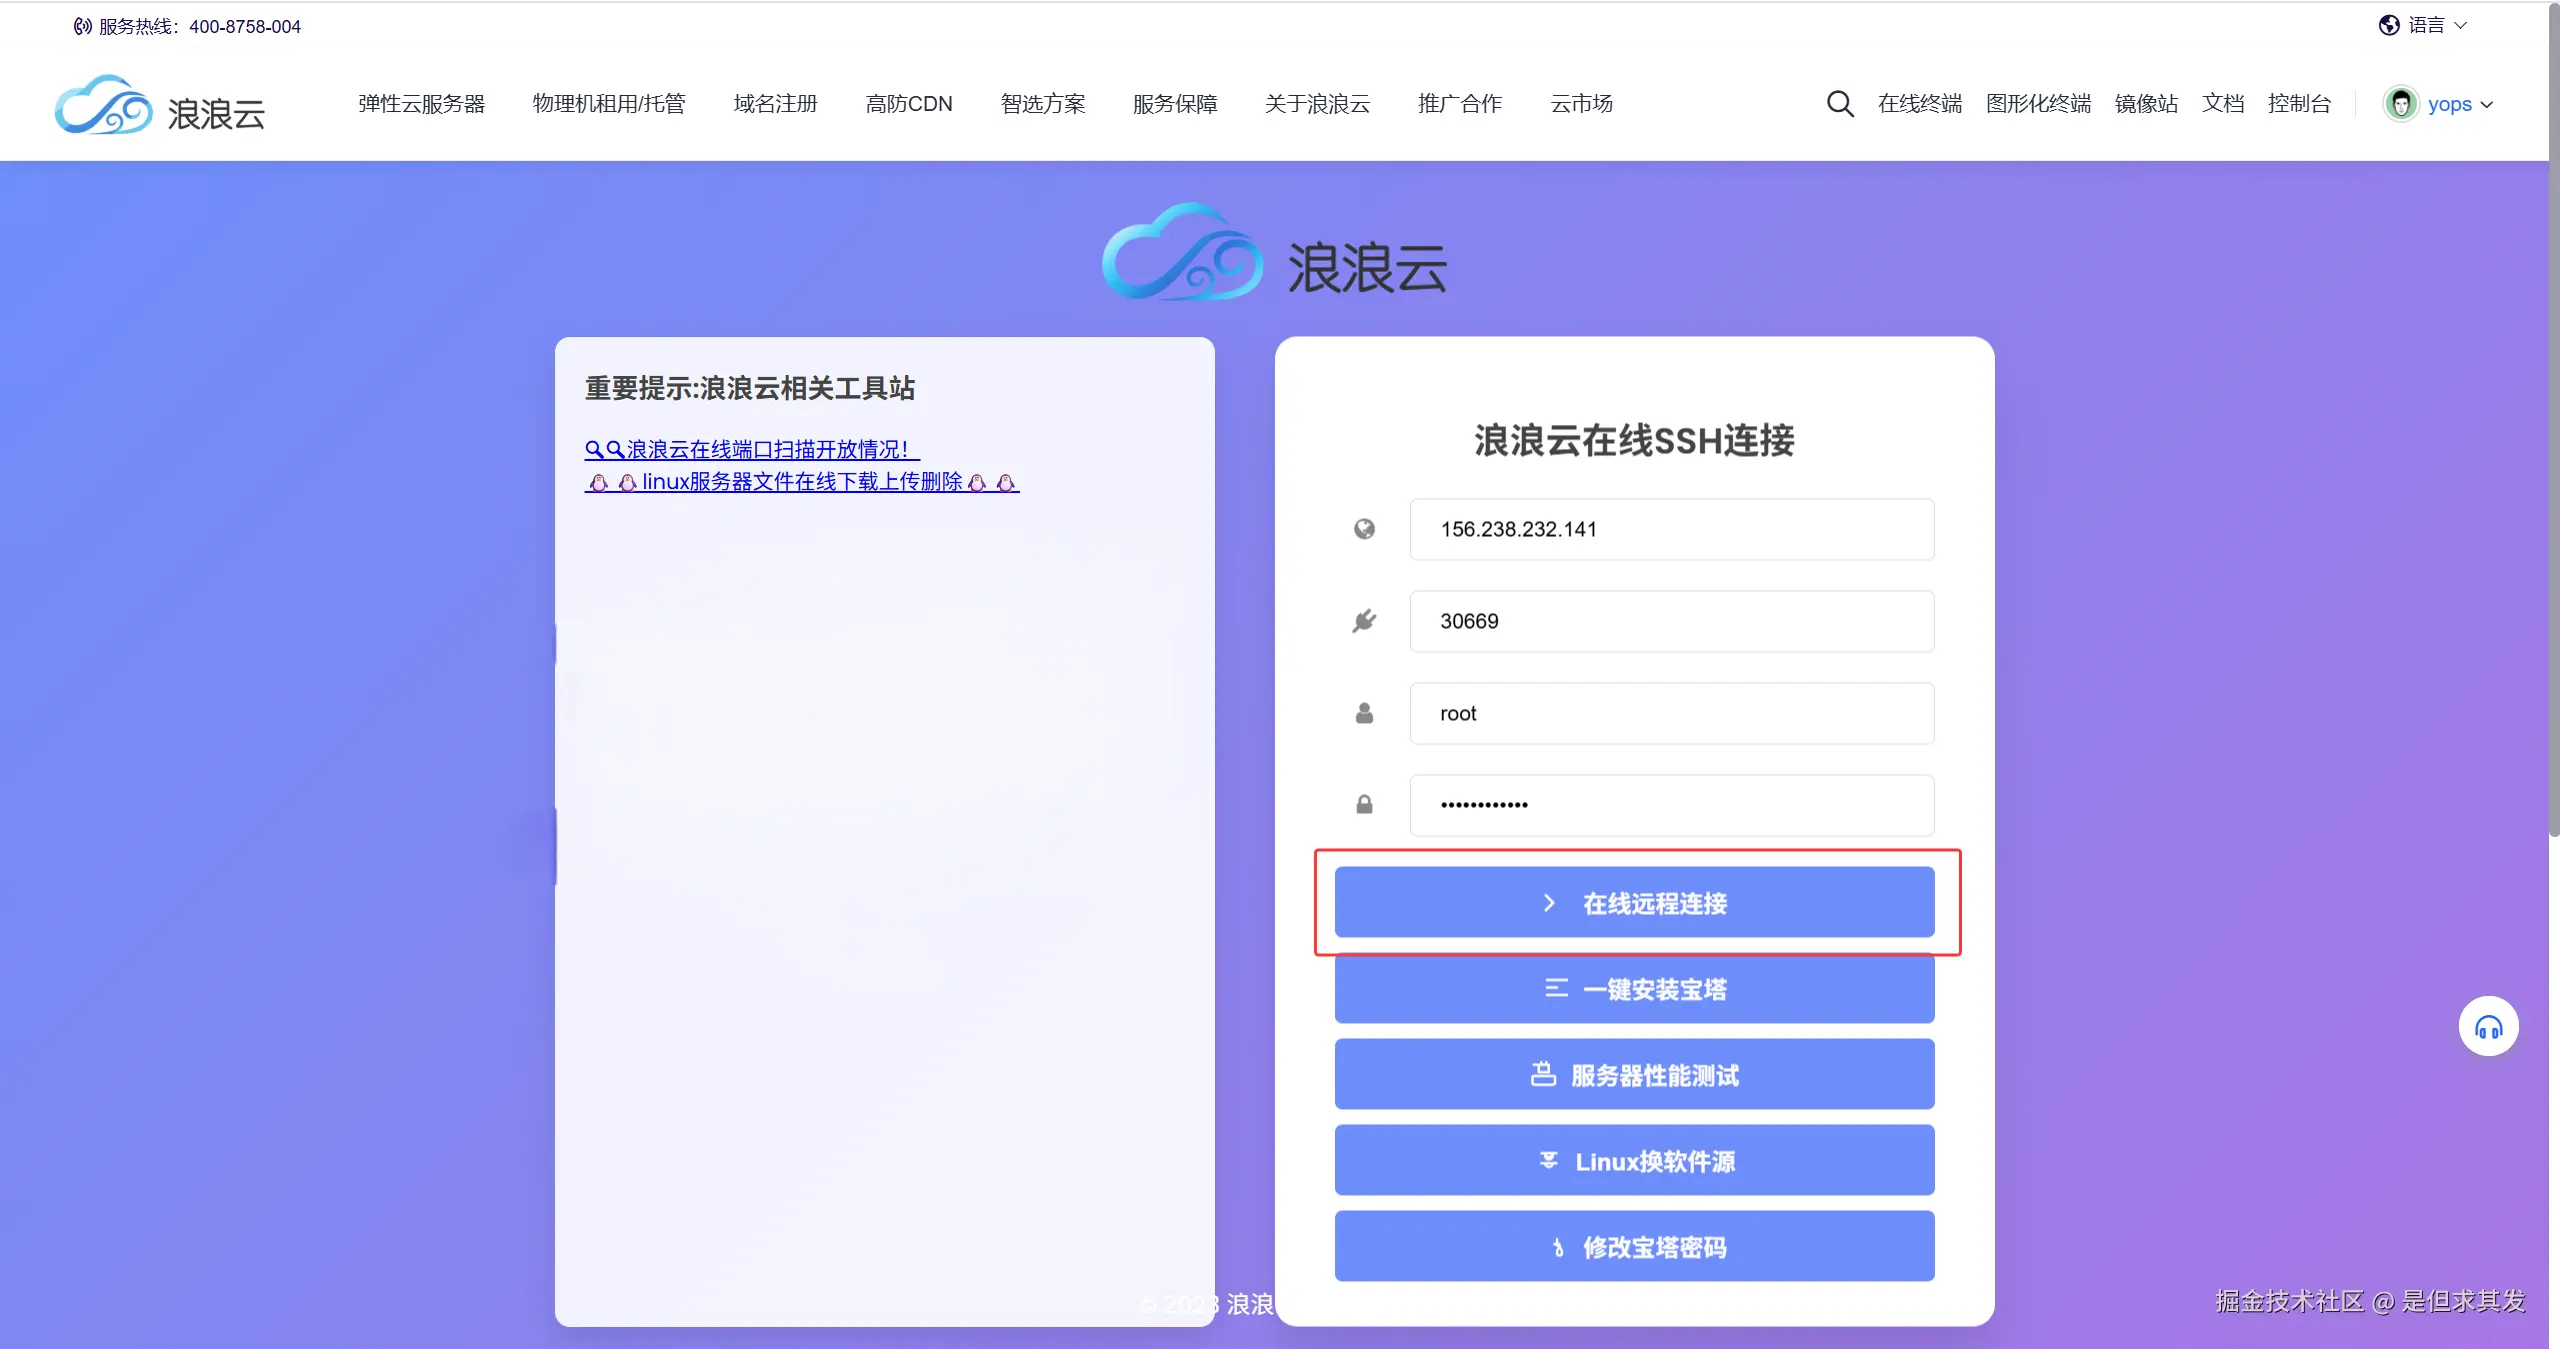The width and height of the screenshot is (2560, 1349).
Task: Open 控制台 link in header
Action: 2299,104
